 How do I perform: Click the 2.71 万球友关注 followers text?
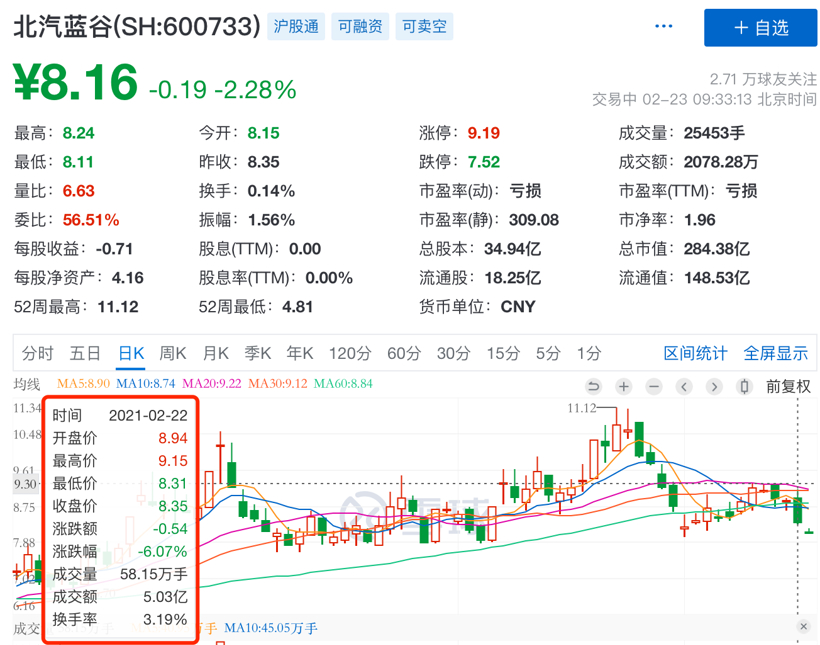tap(763, 79)
